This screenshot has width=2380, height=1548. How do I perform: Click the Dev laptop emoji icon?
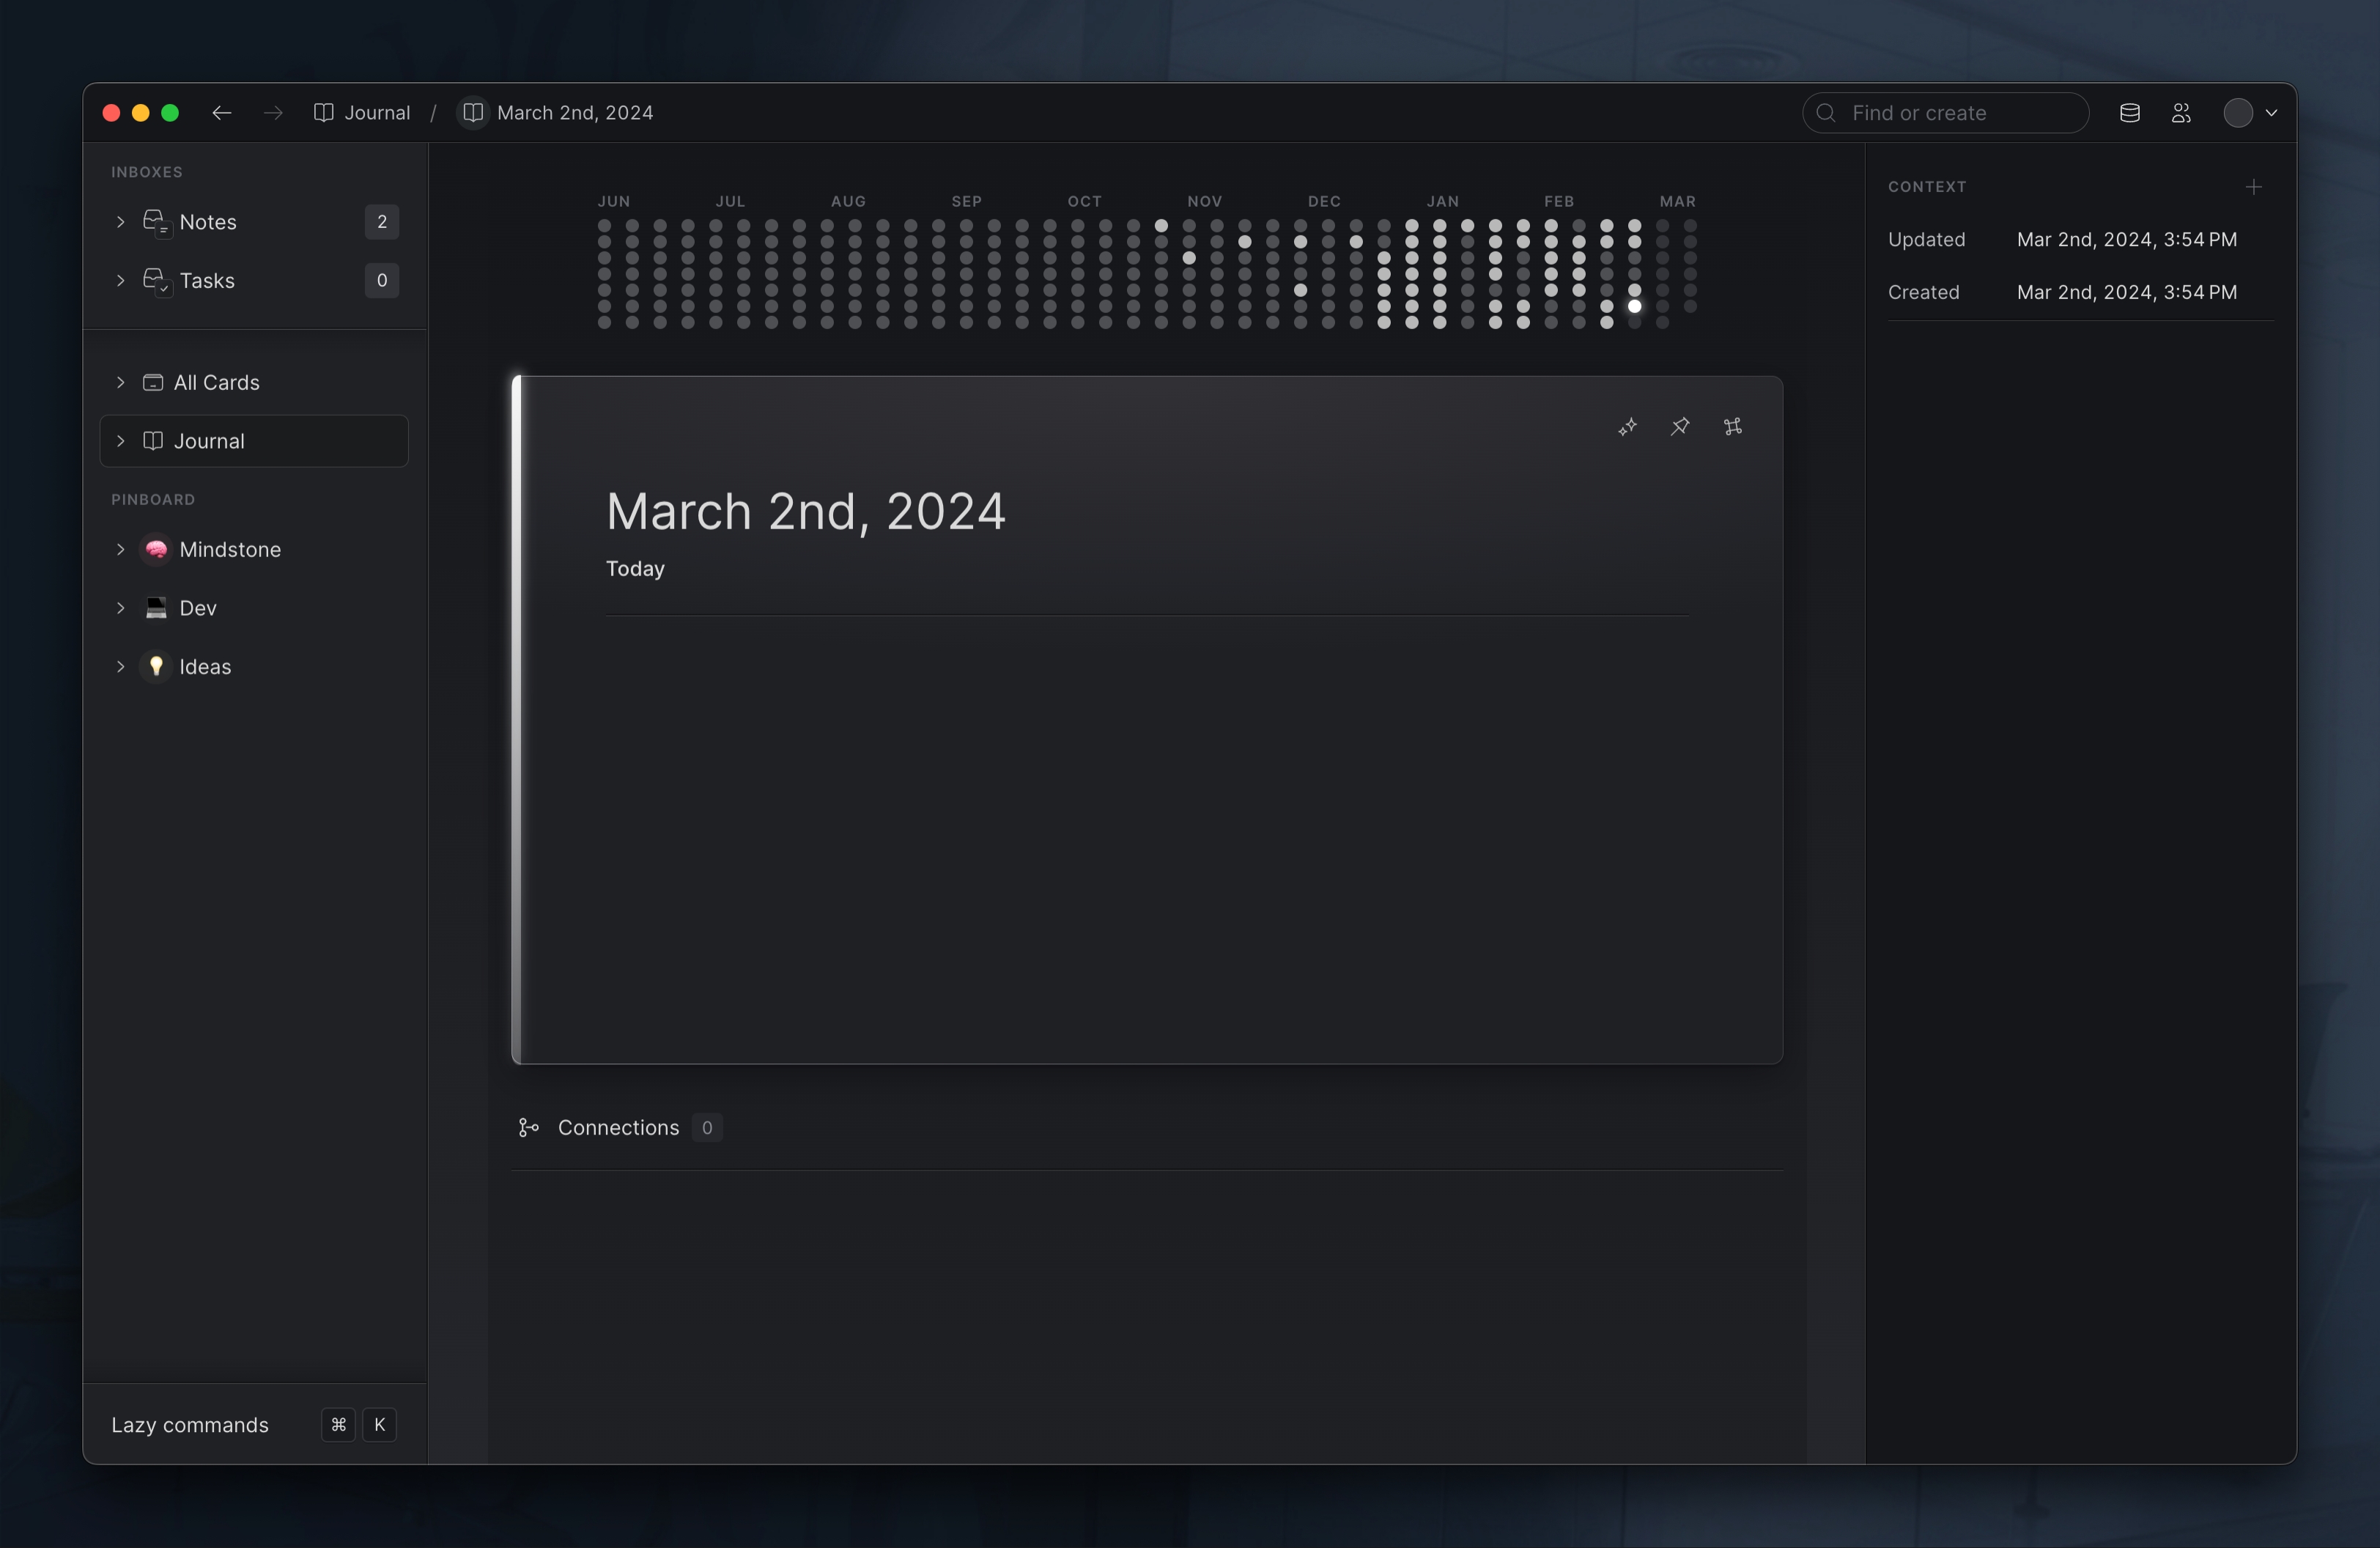(x=156, y=608)
